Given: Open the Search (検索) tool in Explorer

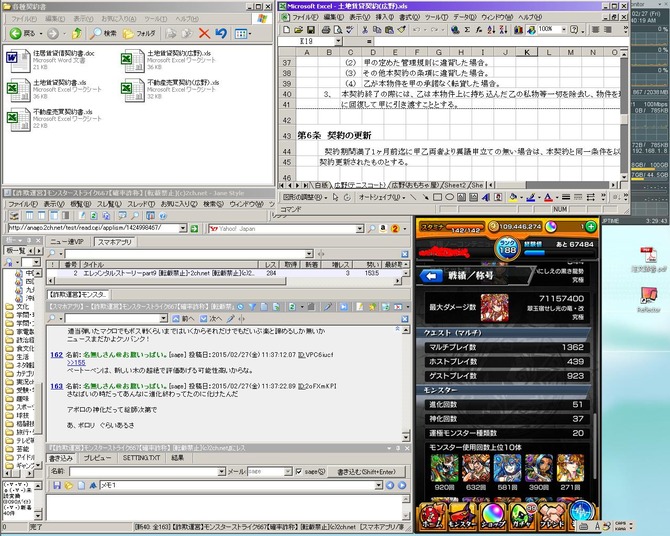Looking at the screenshot, I should 103,33.
